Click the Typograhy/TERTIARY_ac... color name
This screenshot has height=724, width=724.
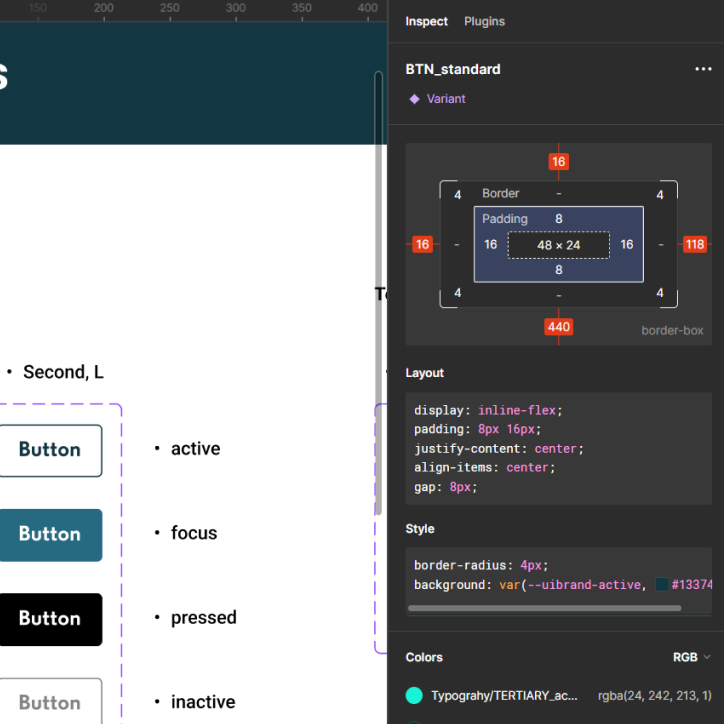[x=504, y=696]
